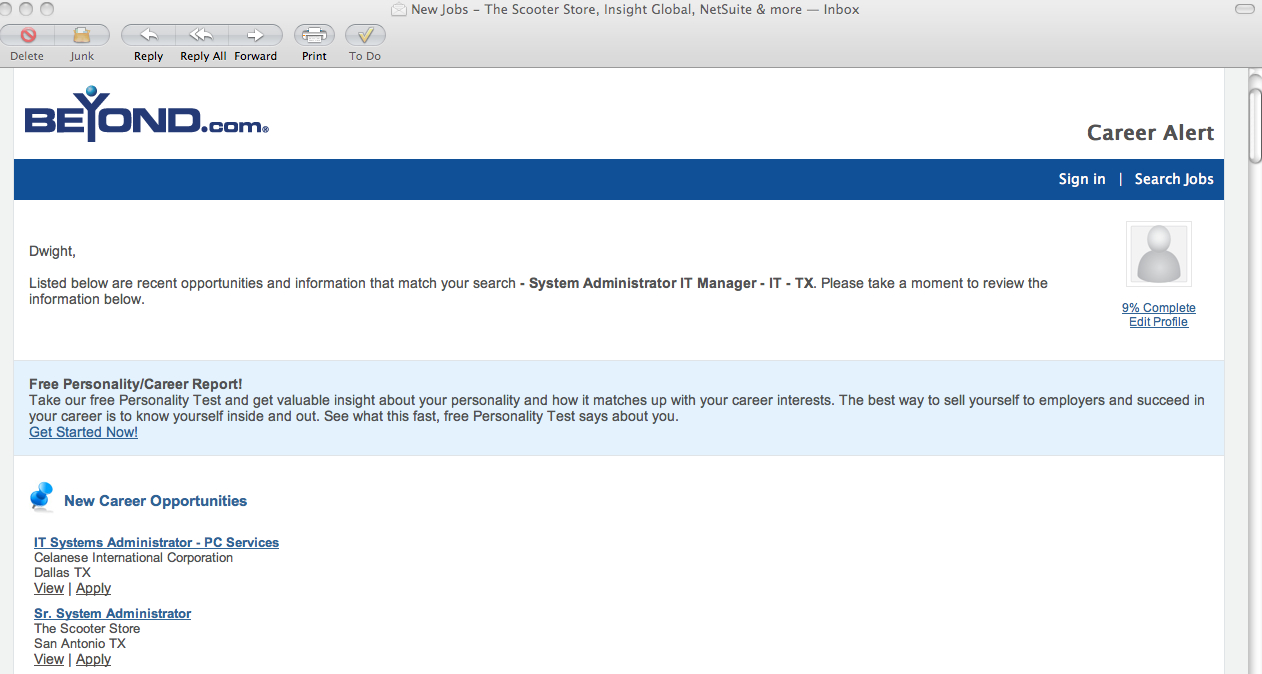Open IT Systems Administrator - PC Services job
This screenshot has height=674, width=1262.
click(x=156, y=542)
